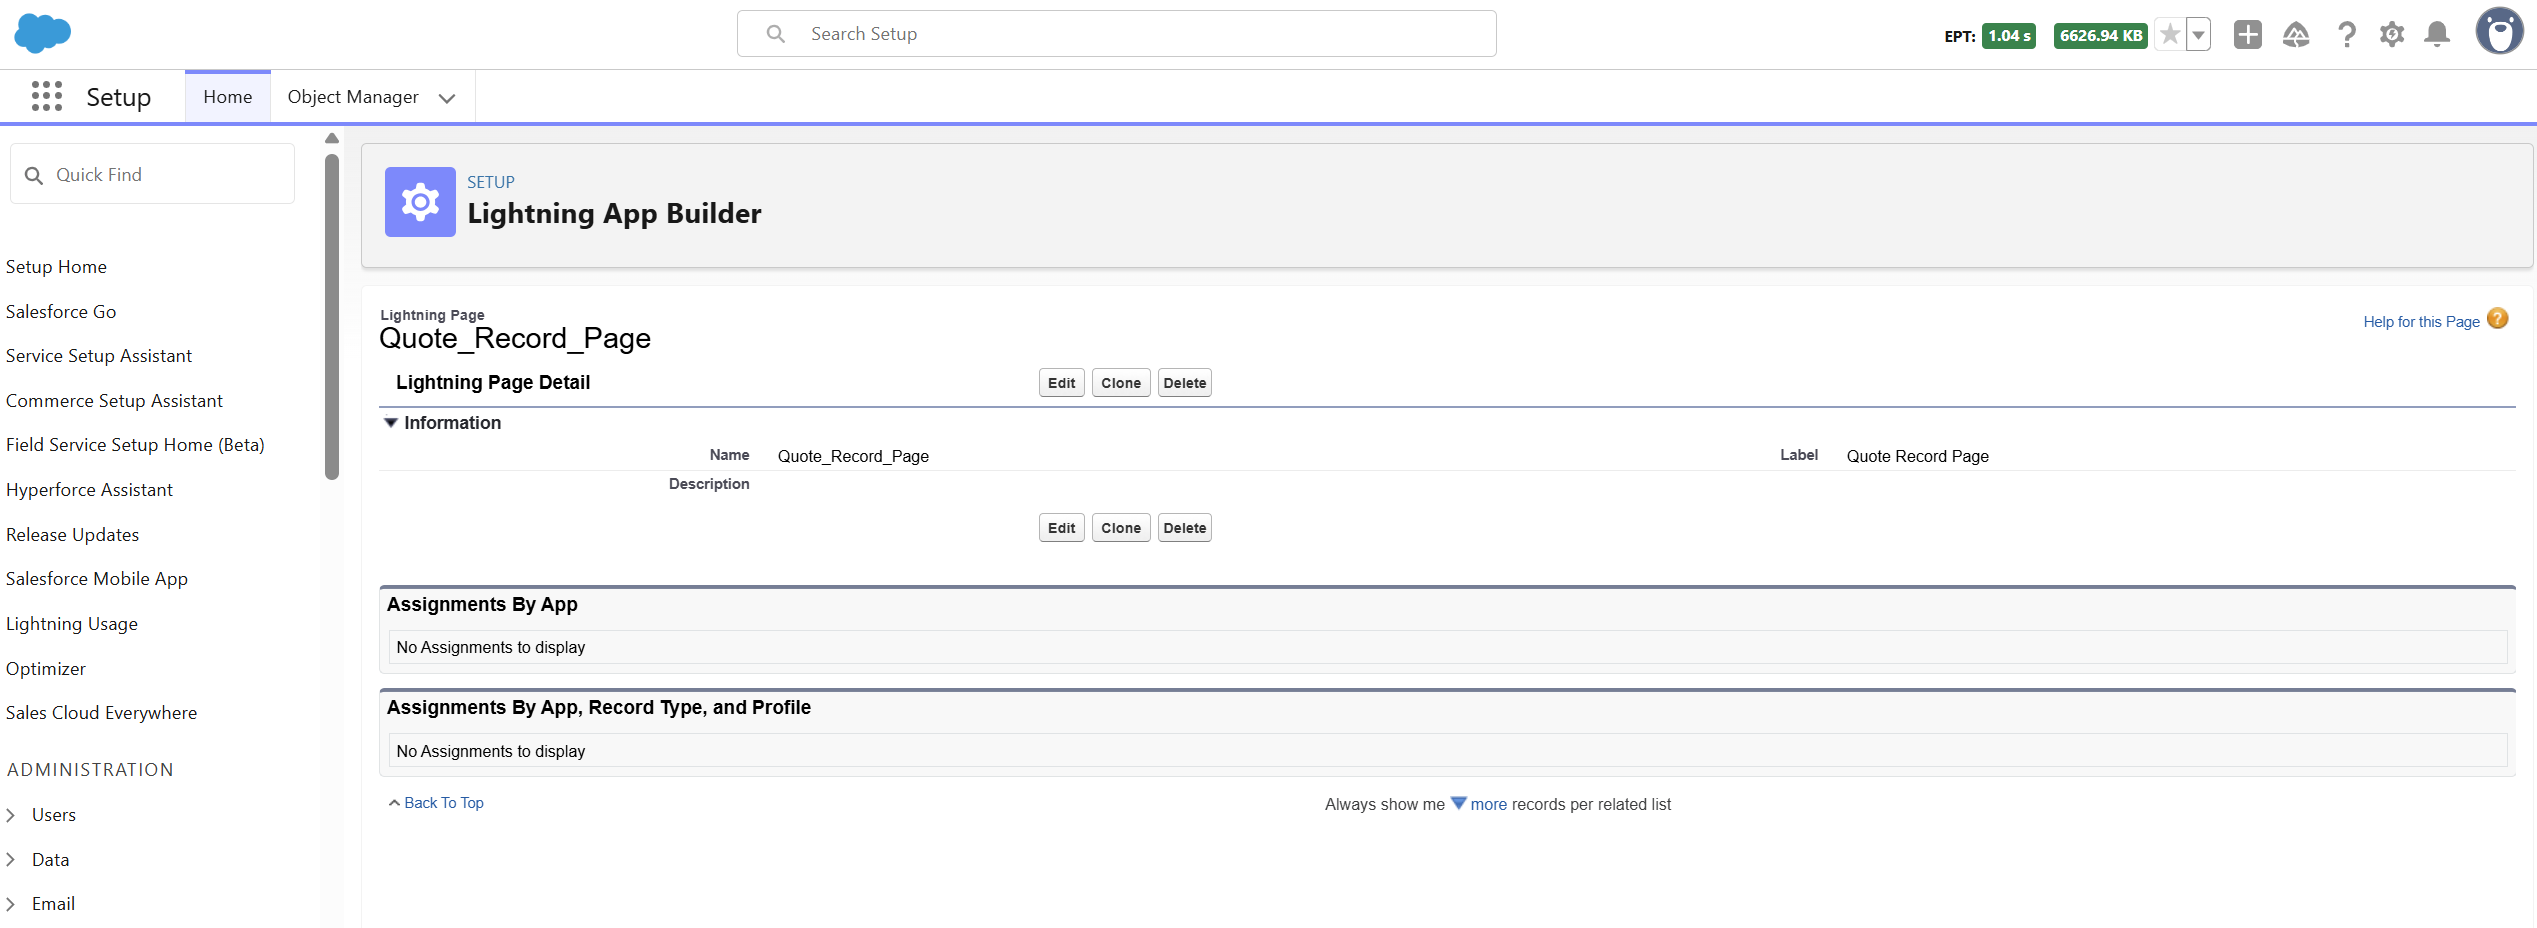Click the bottom Clone button

tap(1121, 528)
